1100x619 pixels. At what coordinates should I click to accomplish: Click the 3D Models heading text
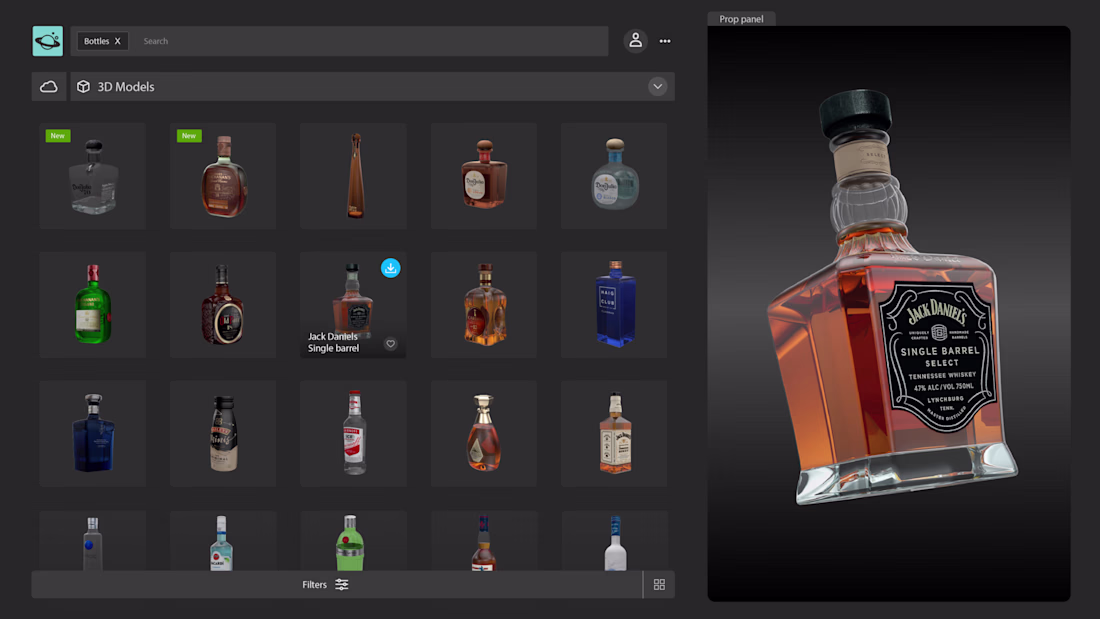126,87
